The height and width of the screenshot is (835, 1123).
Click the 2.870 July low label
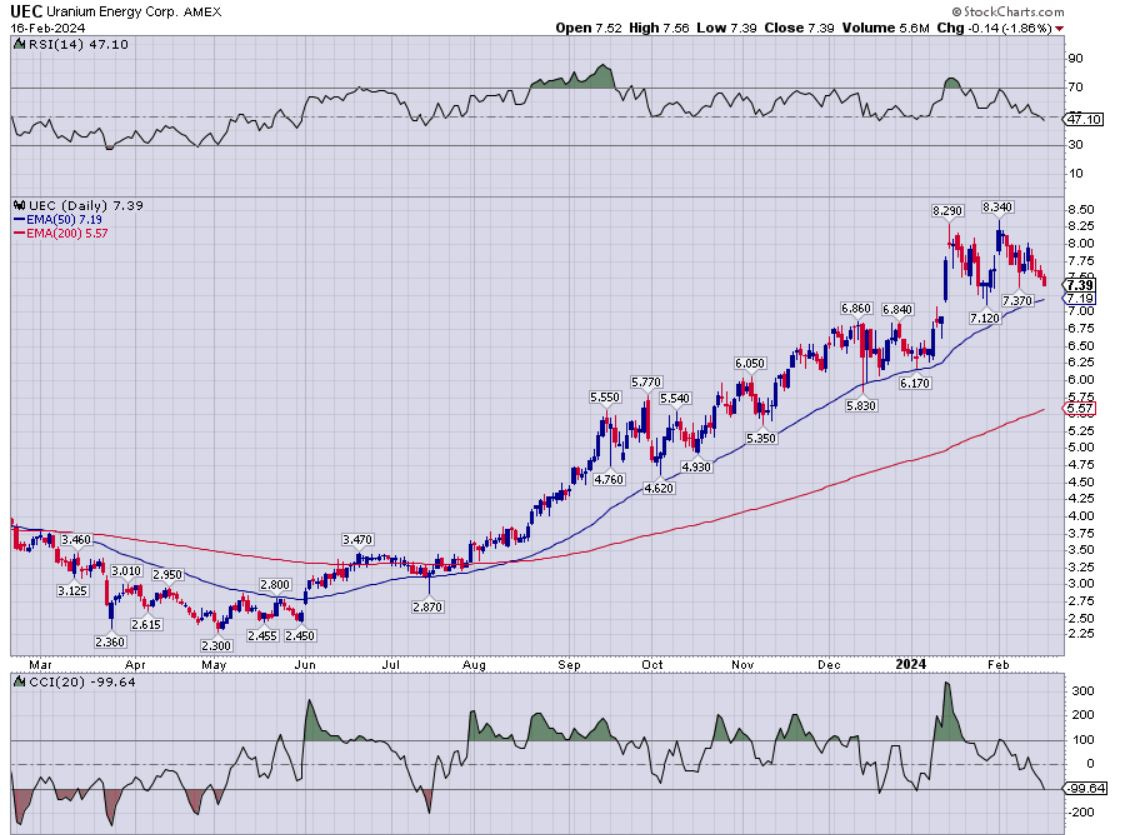(x=428, y=607)
